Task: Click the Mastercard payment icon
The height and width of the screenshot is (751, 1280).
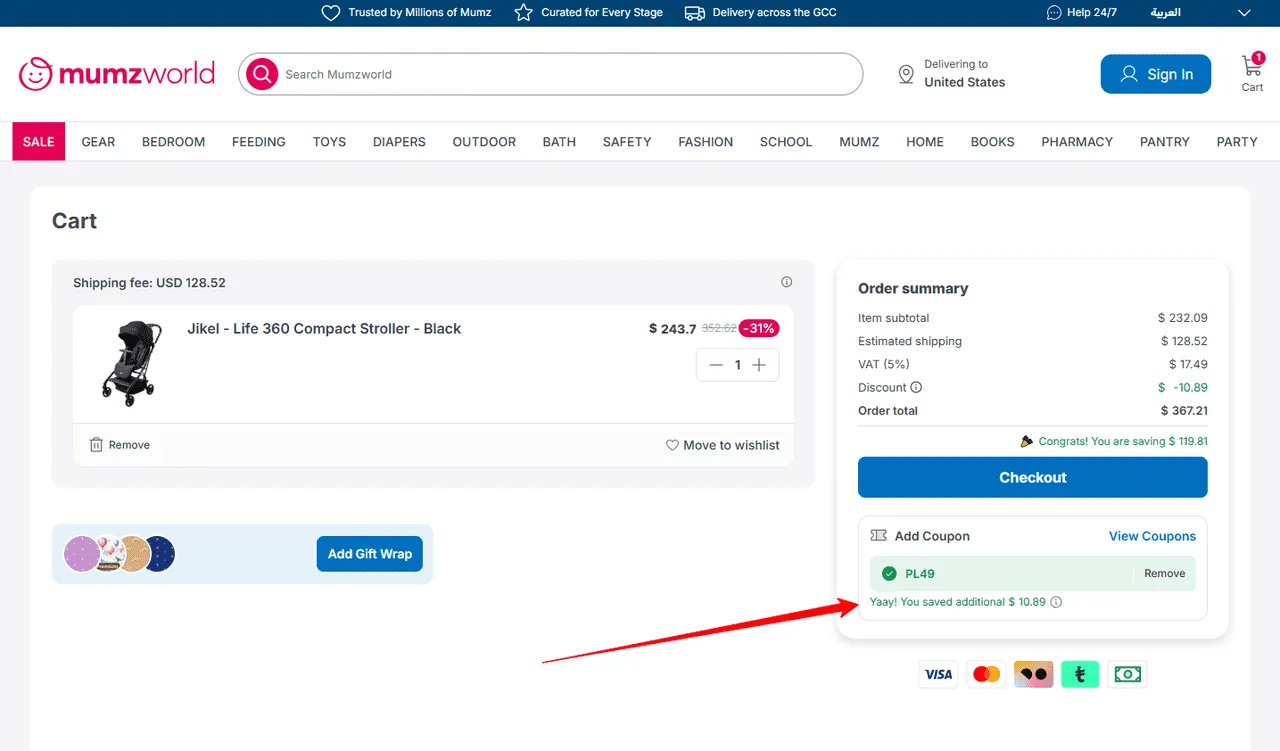Action: coord(986,674)
